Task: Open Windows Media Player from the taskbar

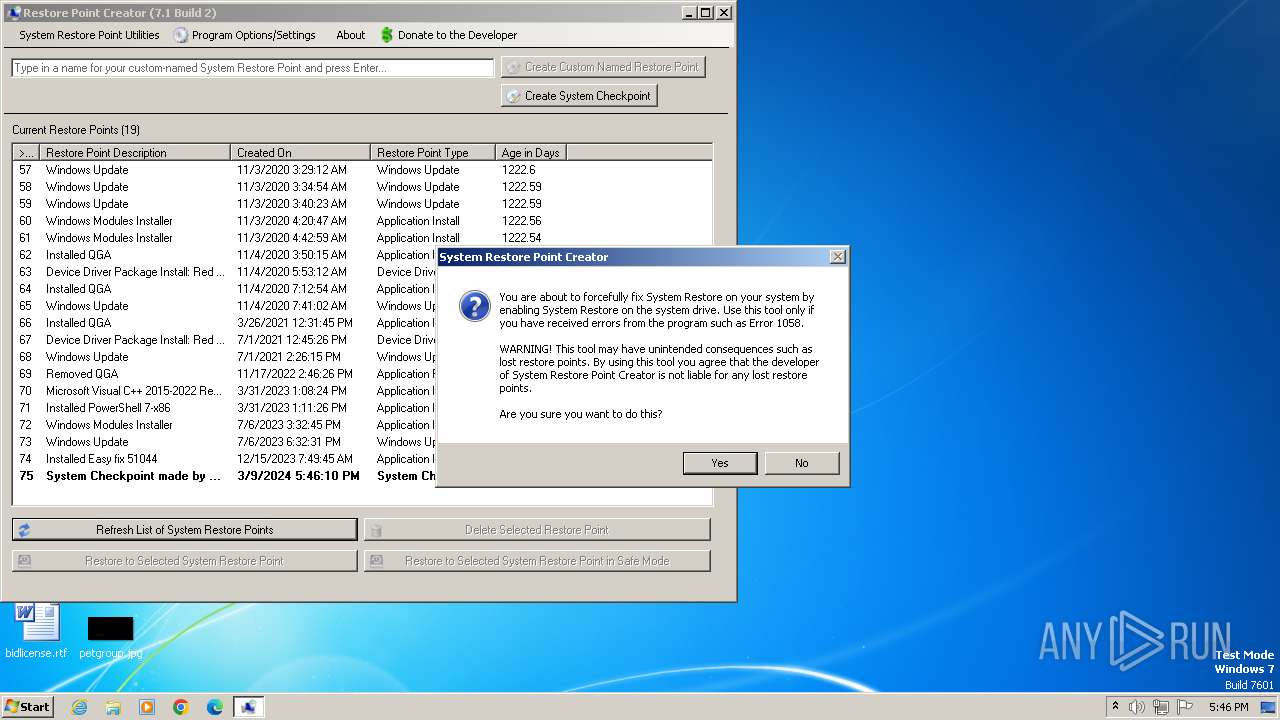Action: pyautogui.click(x=147, y=707)
